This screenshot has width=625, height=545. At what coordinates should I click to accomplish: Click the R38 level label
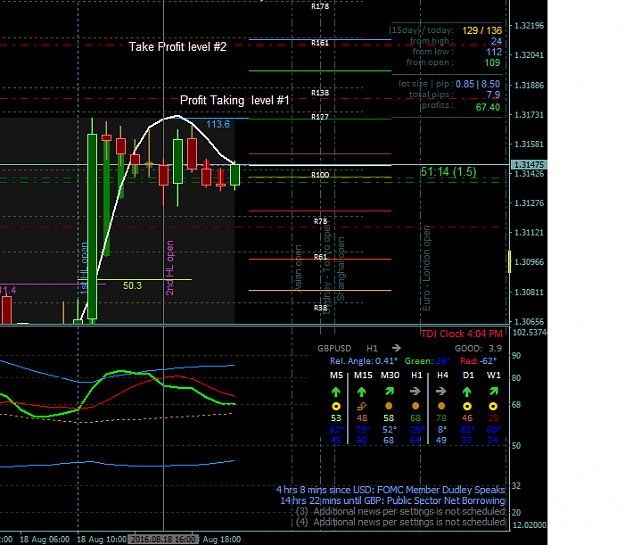point(320,308)
